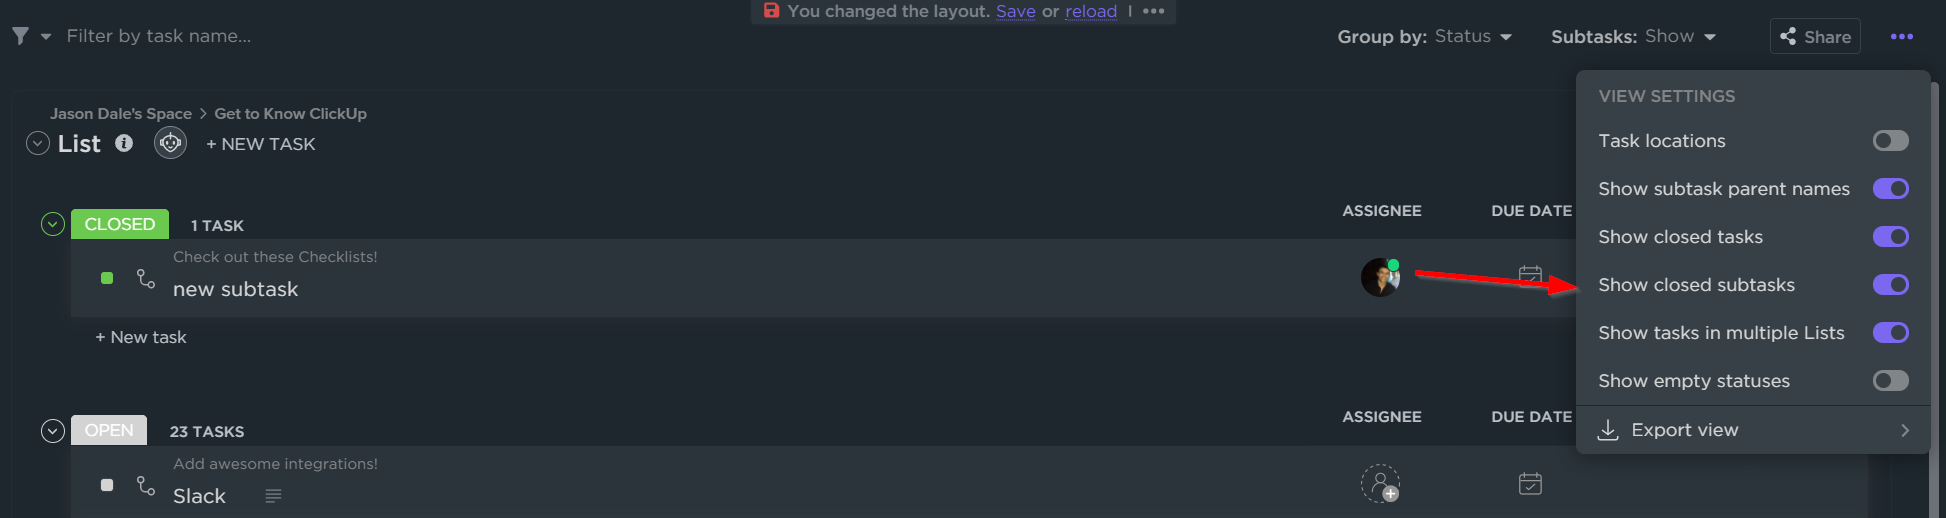Click Show tasks in multiple Lists option

tap(1721, 333)
